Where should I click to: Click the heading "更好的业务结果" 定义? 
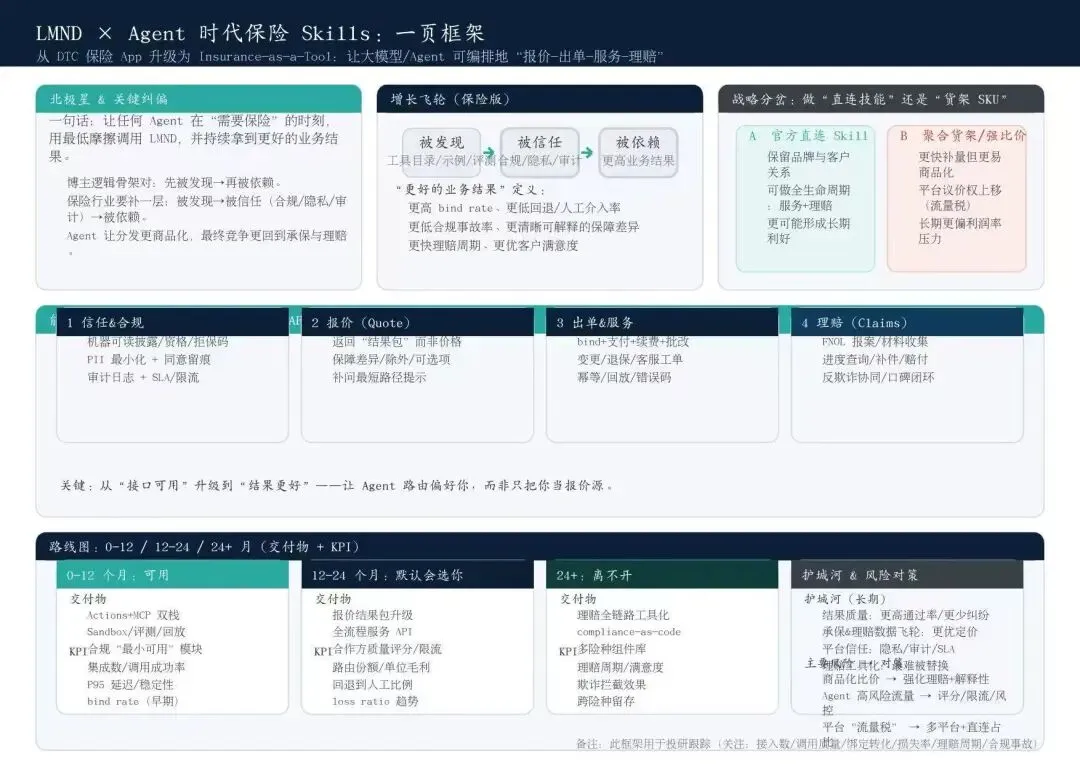pos(470,189)
